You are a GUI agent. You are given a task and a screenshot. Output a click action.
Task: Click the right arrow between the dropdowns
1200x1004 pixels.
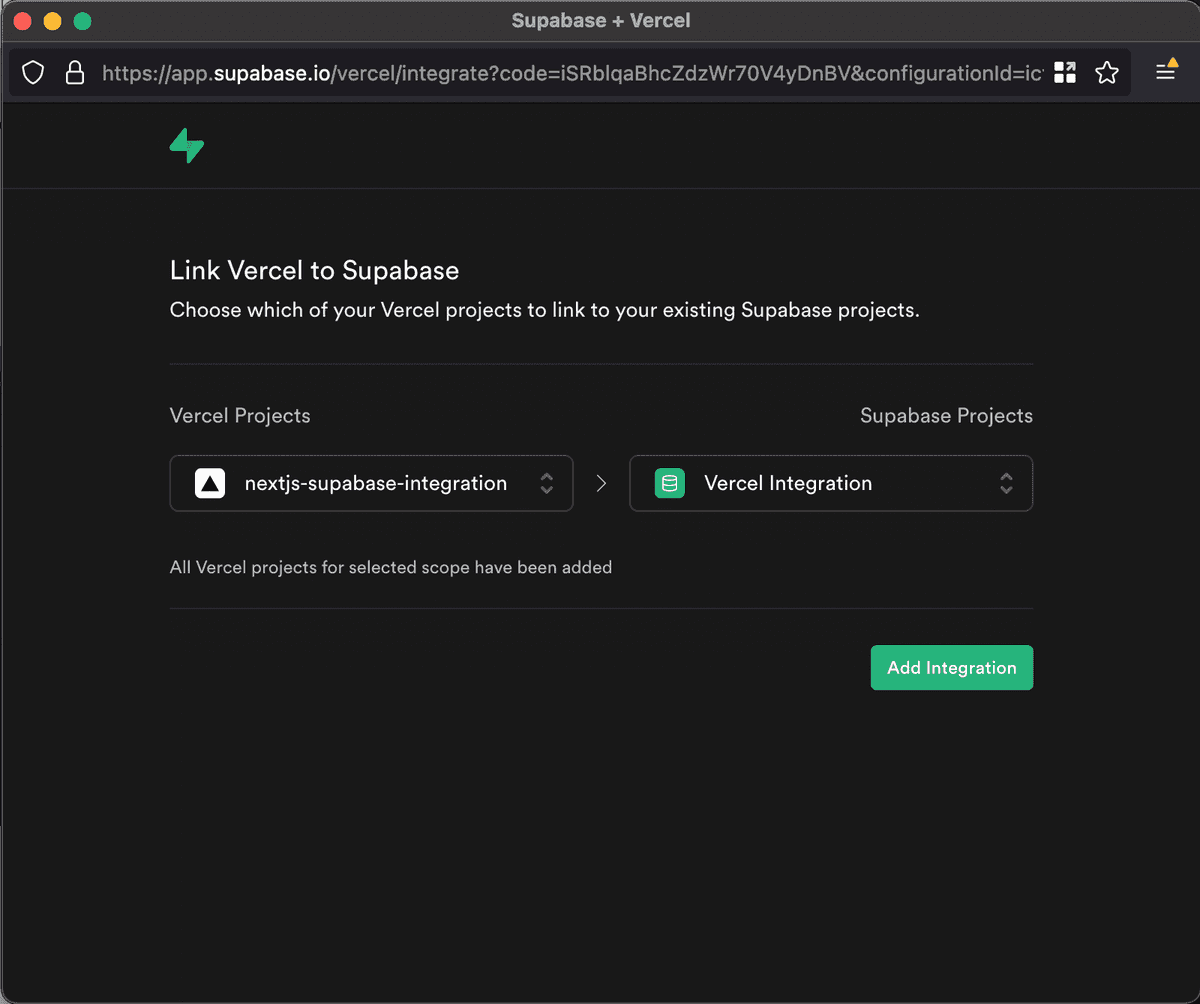(601, 484)
